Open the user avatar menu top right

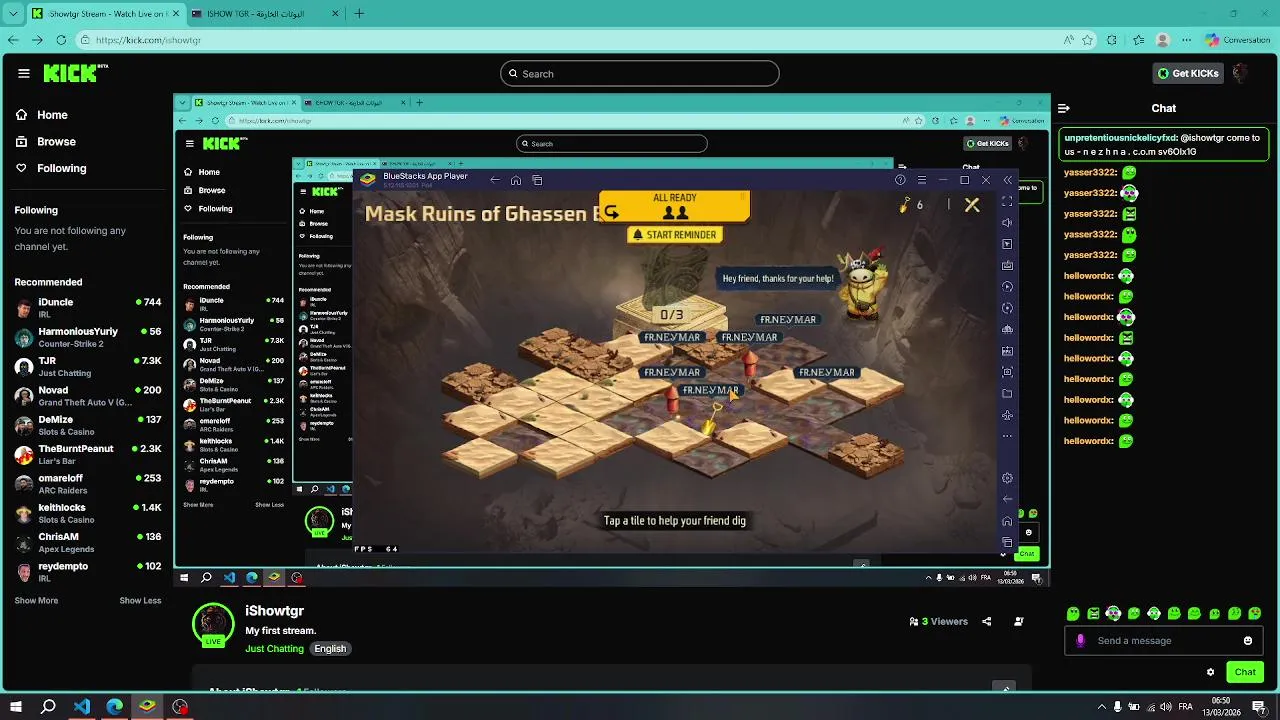1241,73
